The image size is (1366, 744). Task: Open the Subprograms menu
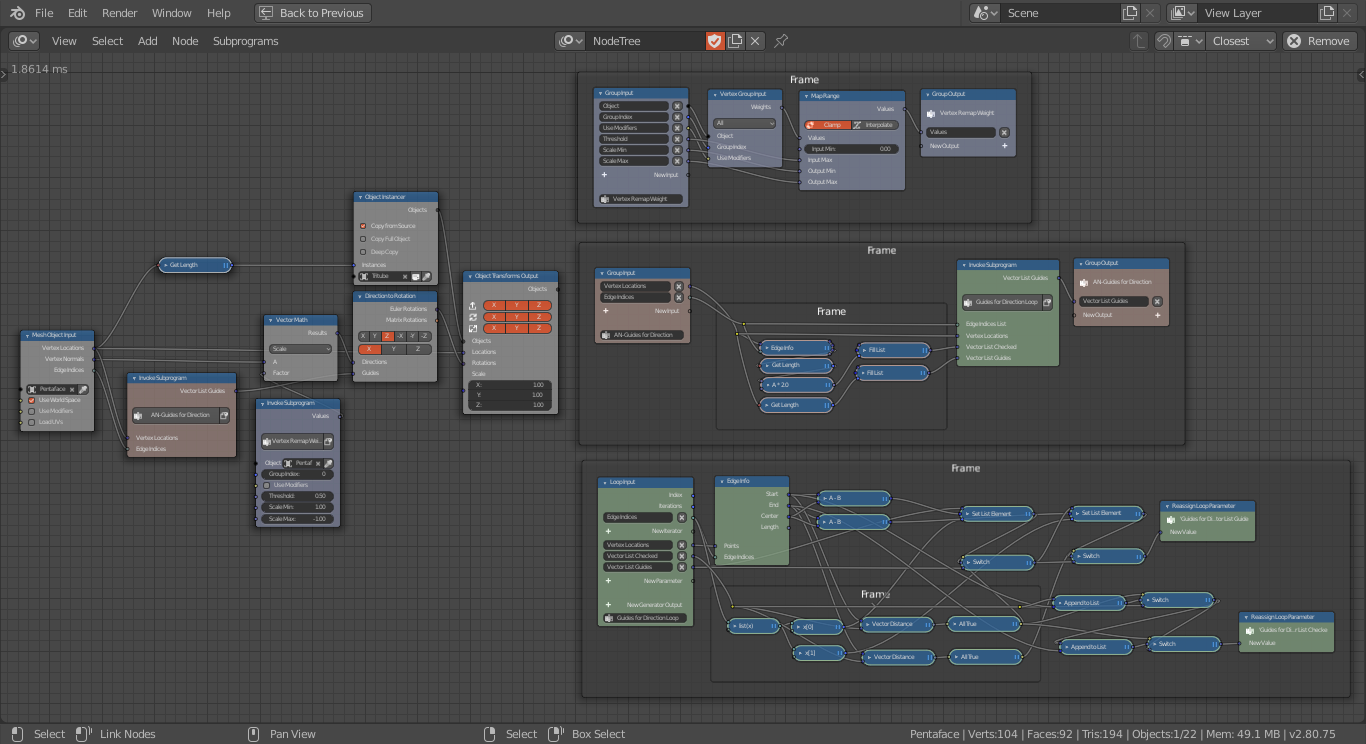[x=246, y=41]
